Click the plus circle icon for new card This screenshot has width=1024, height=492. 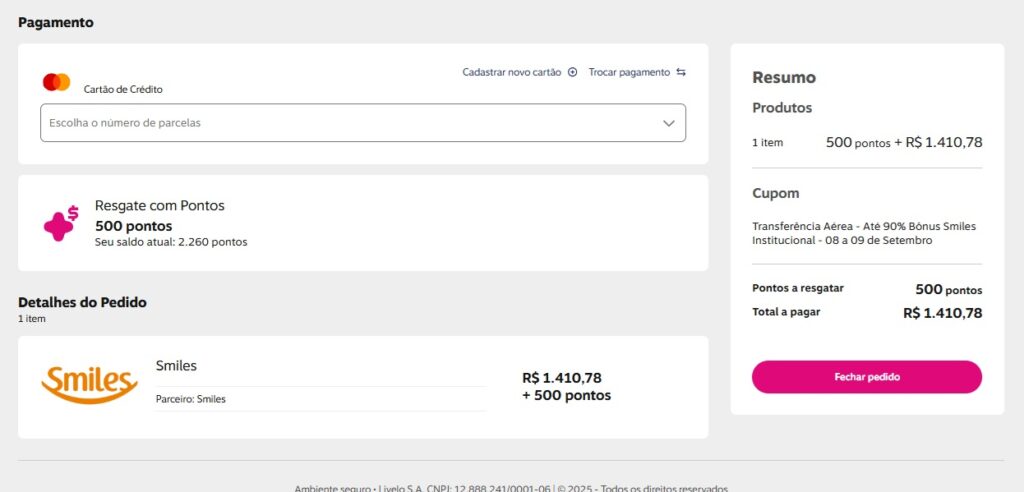573,72
